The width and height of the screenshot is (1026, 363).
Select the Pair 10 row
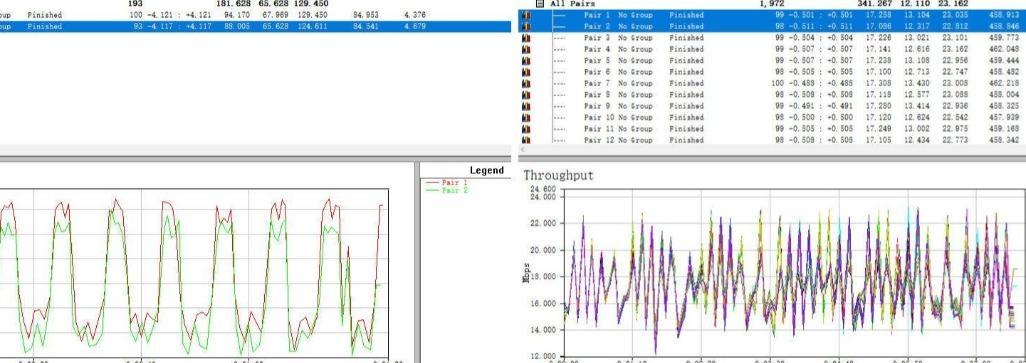772,118
